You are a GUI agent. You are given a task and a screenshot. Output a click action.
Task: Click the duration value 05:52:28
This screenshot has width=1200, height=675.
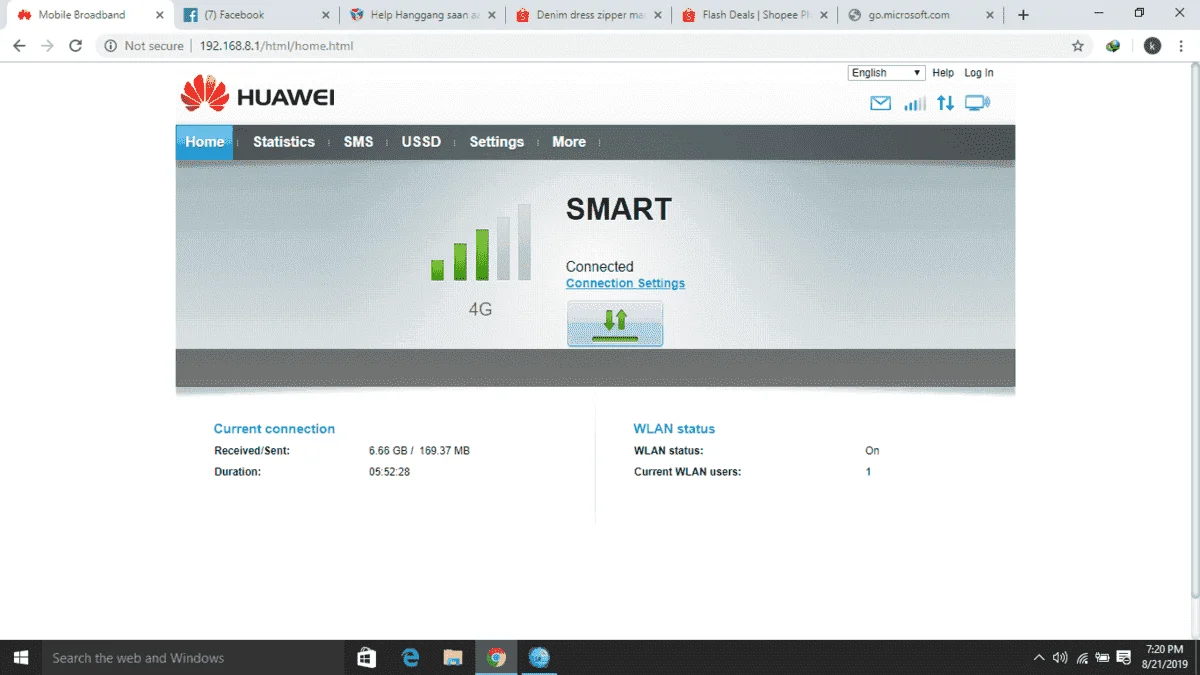click(389, 471)
